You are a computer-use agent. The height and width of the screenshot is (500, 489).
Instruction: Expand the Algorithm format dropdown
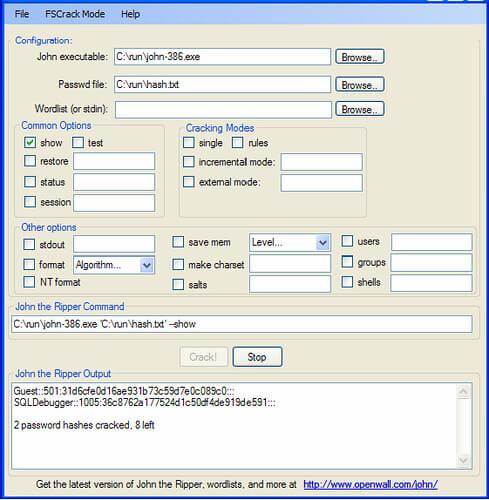[147, 265]
